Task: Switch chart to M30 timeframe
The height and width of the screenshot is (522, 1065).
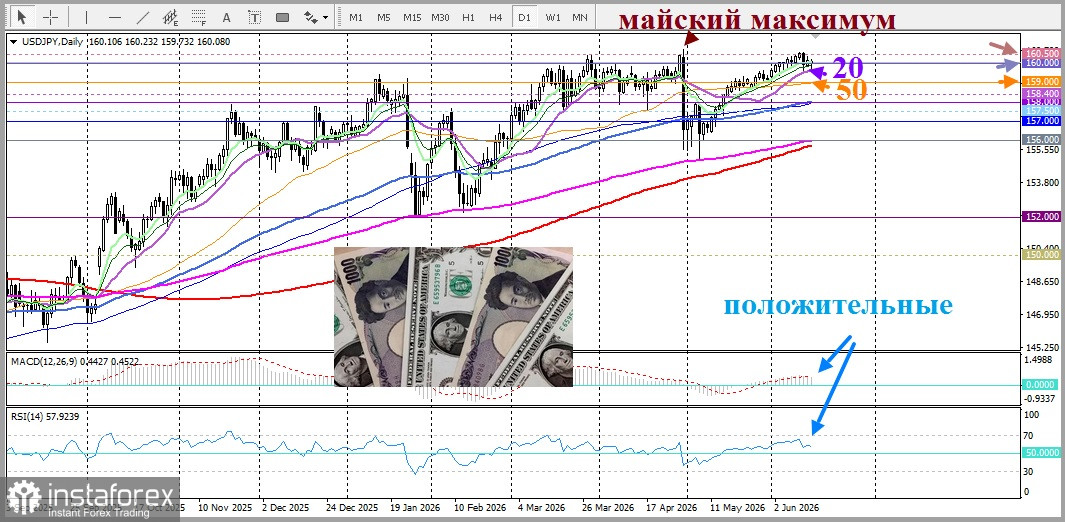Action: [440, 17]
